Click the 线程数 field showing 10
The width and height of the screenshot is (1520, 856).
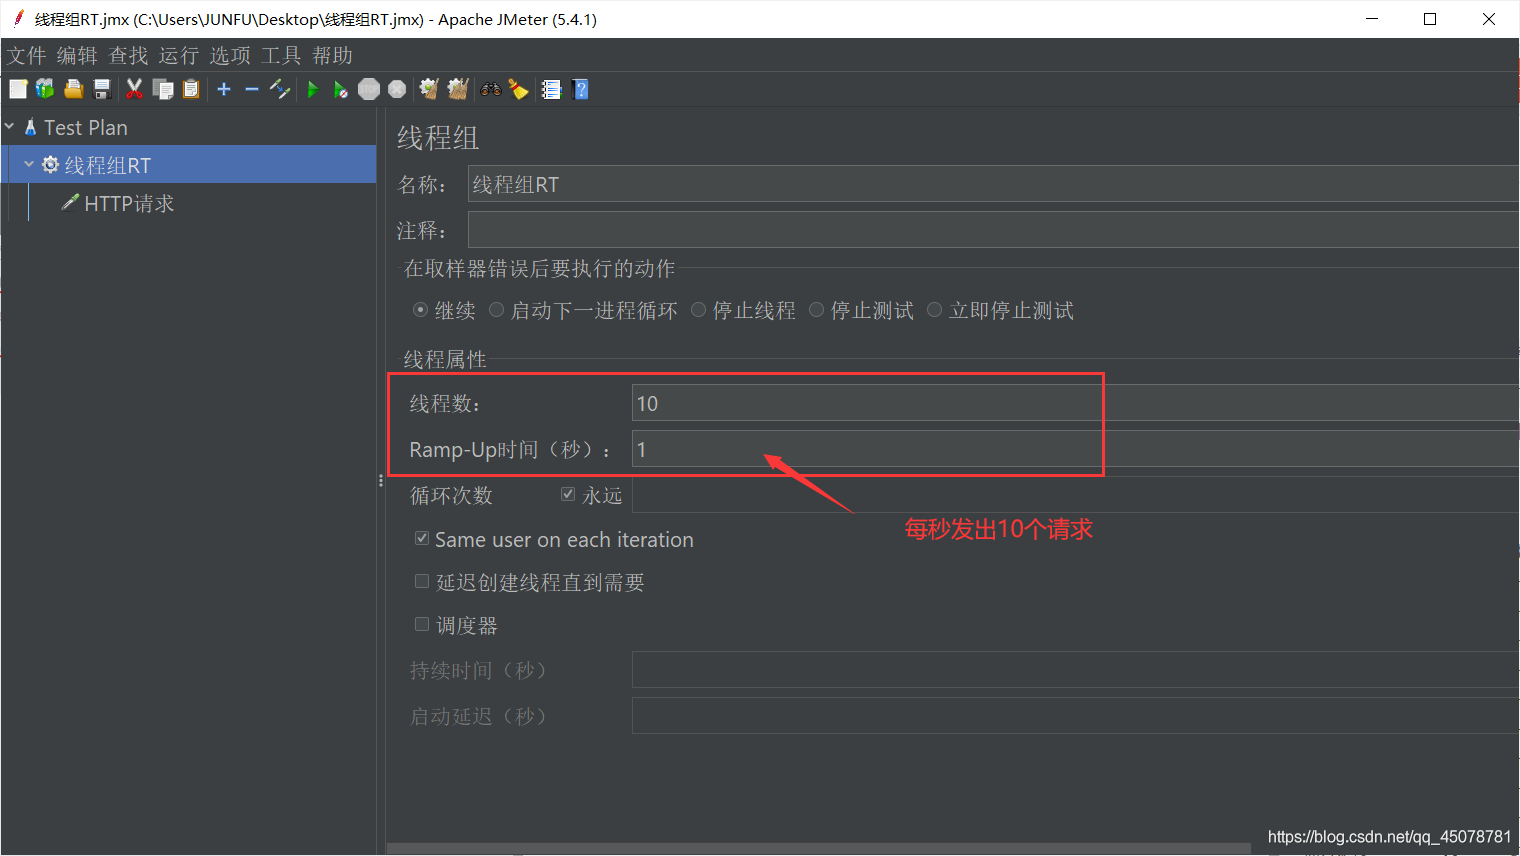(x=1075, y=403)
